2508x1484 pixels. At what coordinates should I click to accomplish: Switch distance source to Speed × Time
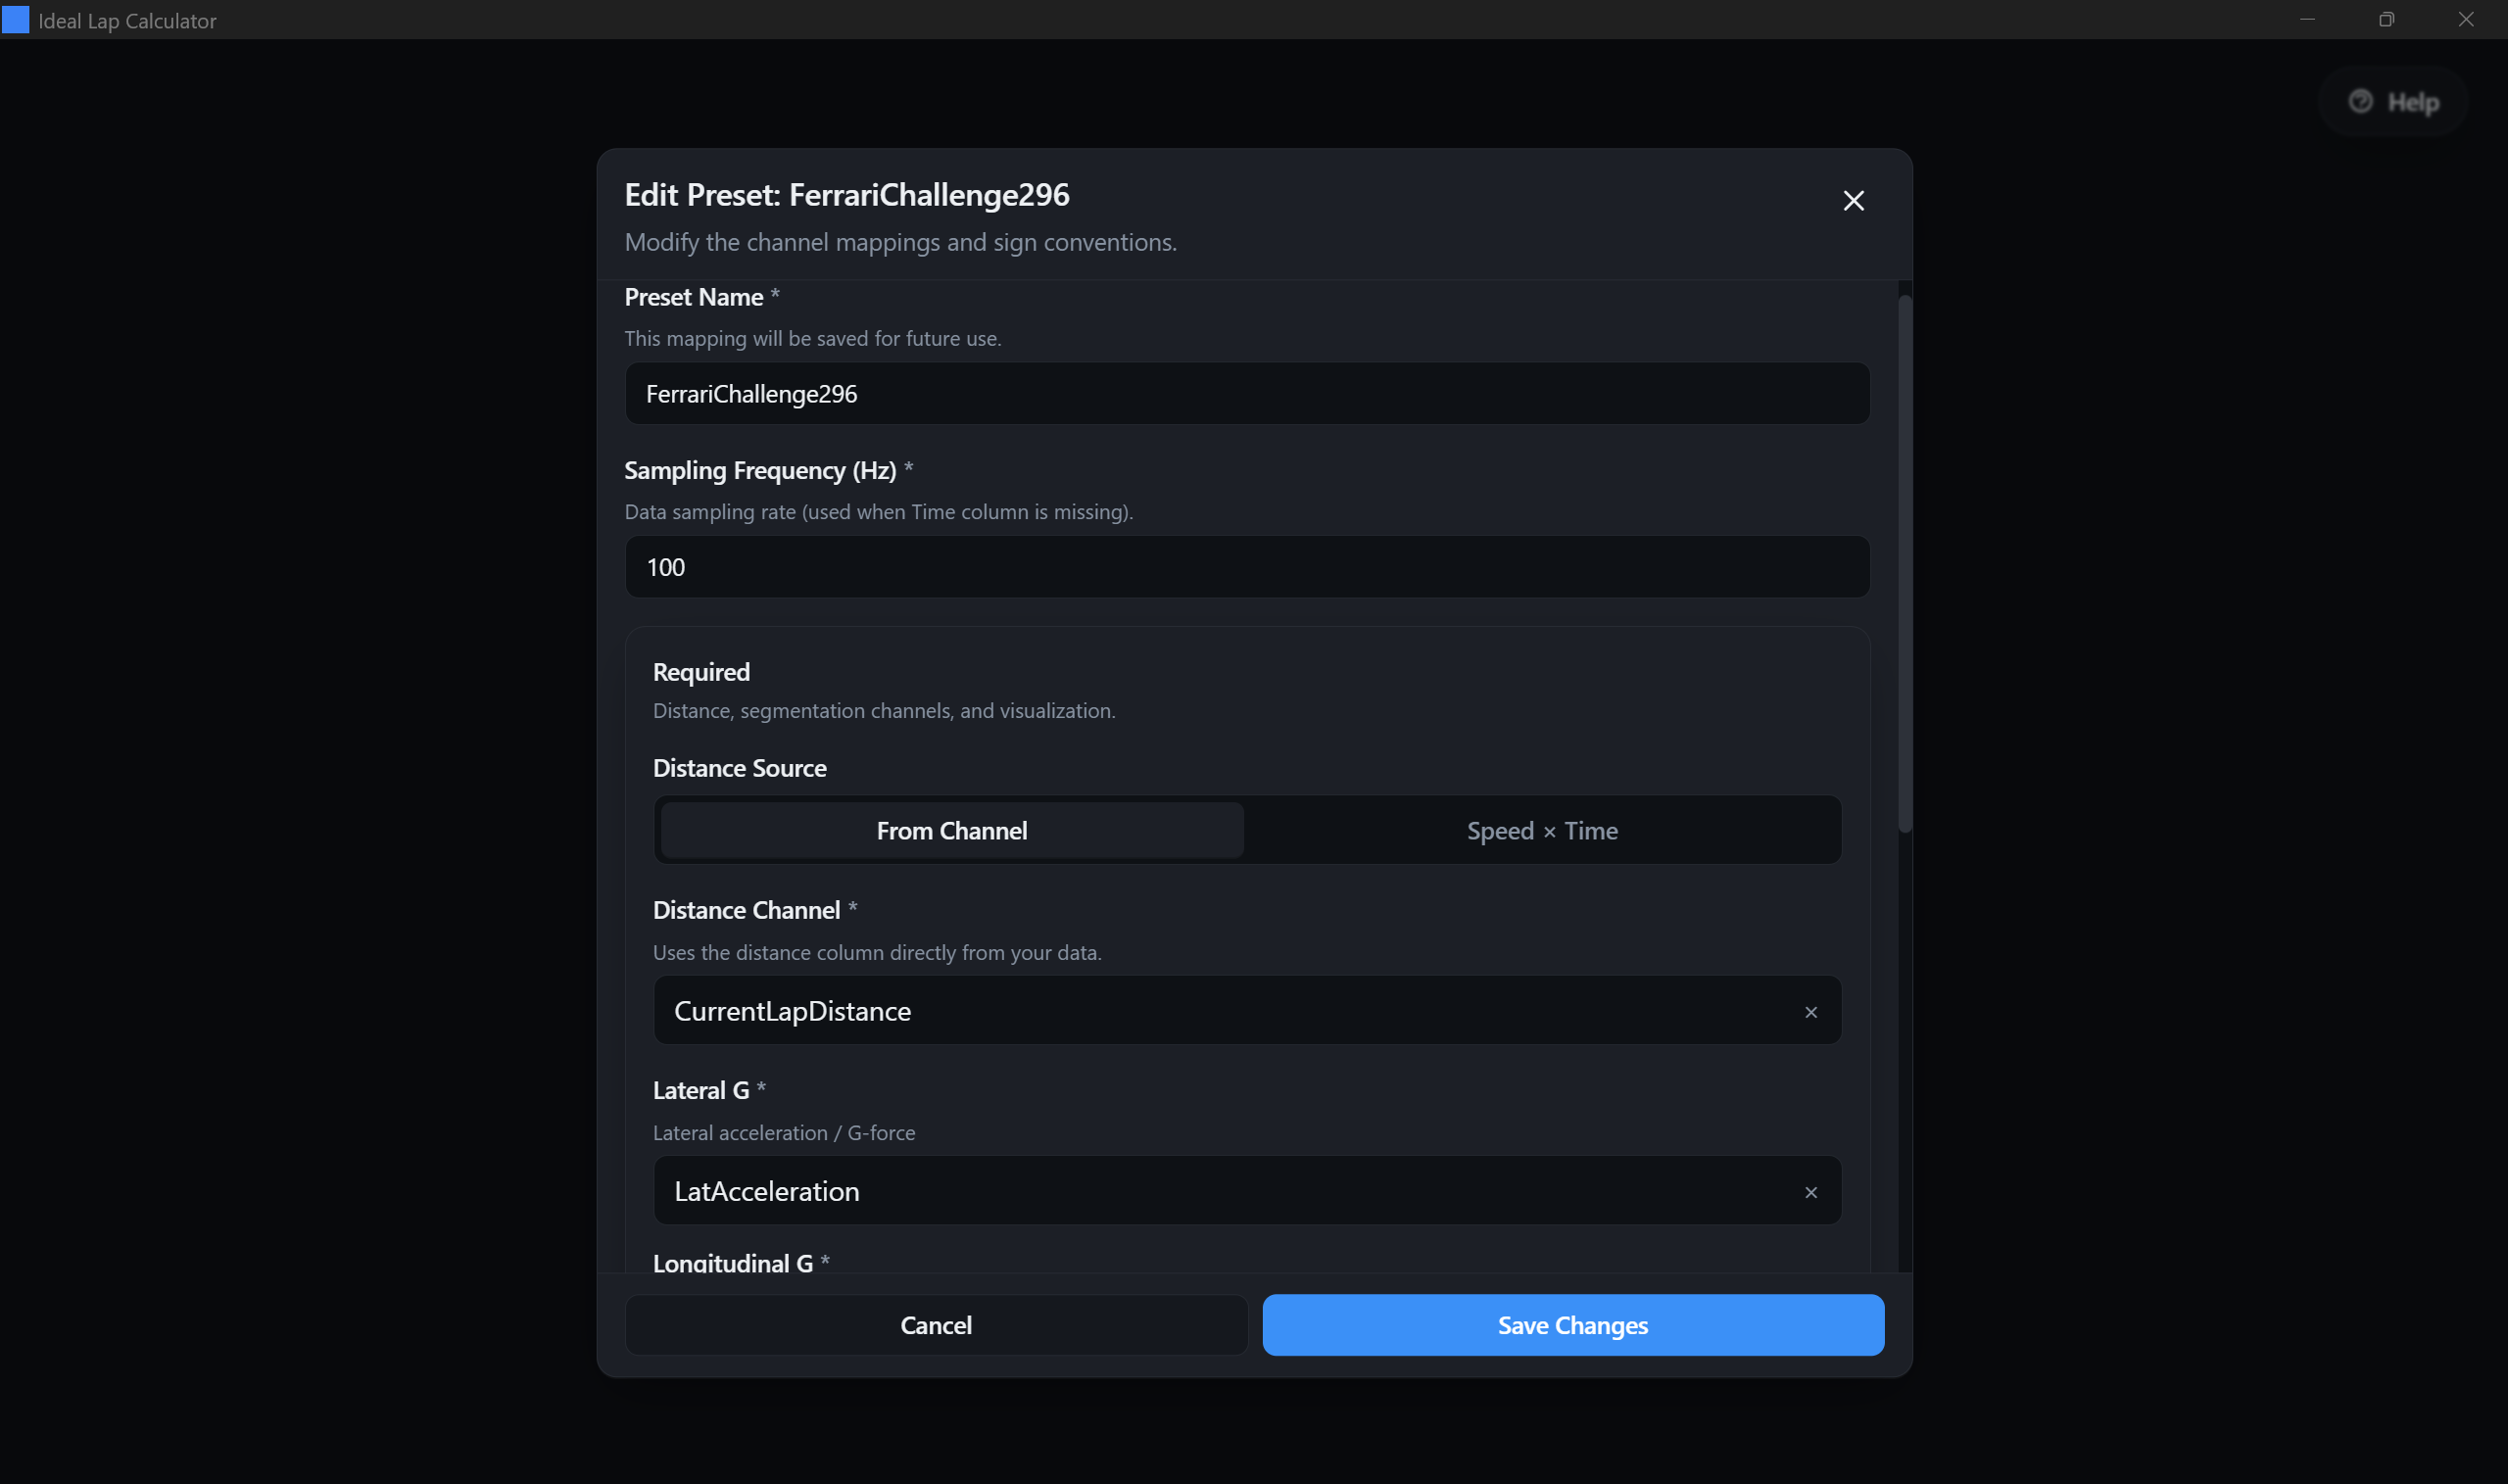pos(1542,830)
